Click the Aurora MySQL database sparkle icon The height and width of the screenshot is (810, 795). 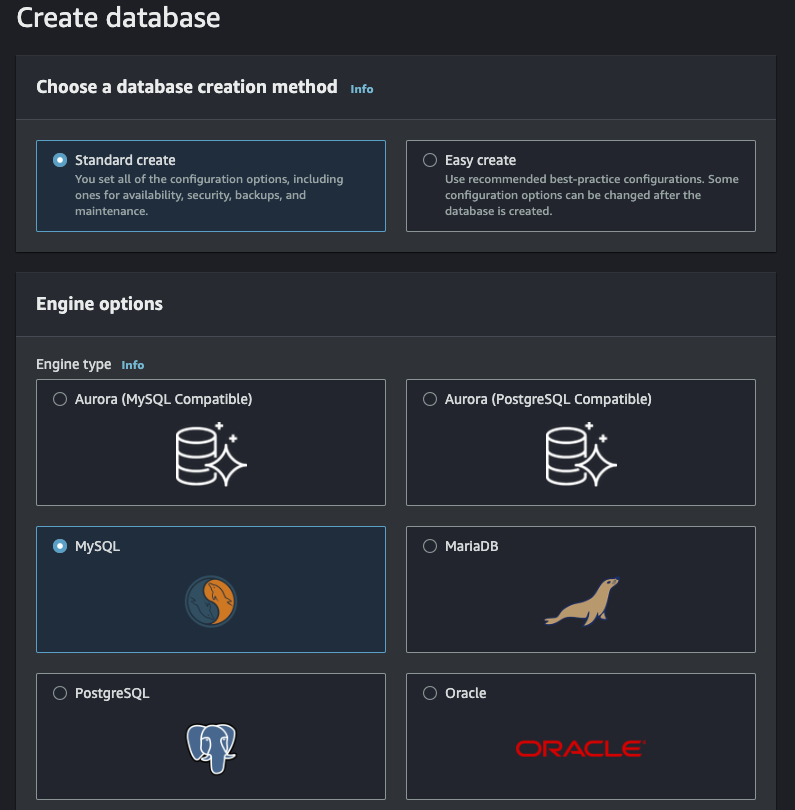coord(211,455)
